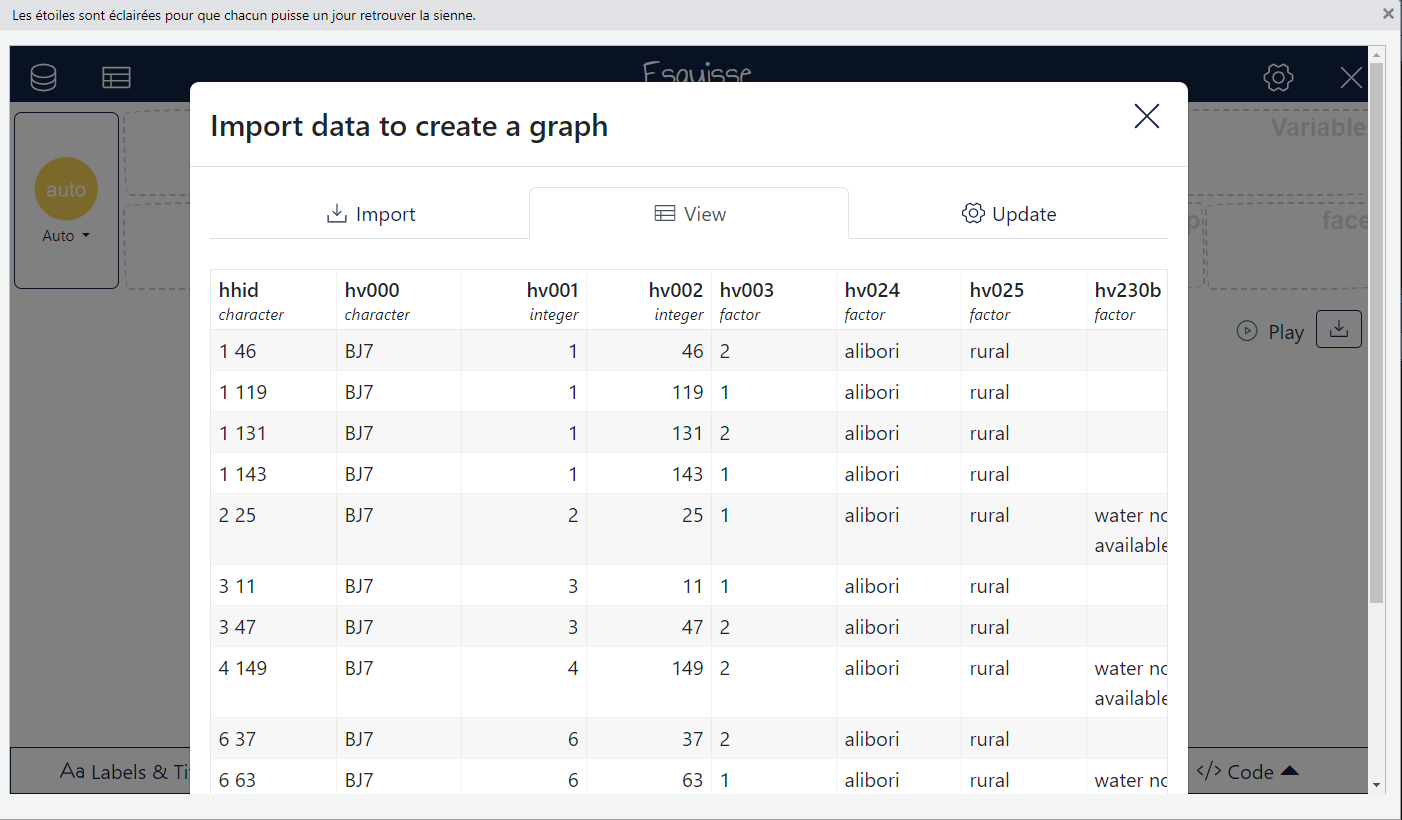1402x820 pixels.
Task: Click the download icon button next to Play
Action: pos(1338,329)
